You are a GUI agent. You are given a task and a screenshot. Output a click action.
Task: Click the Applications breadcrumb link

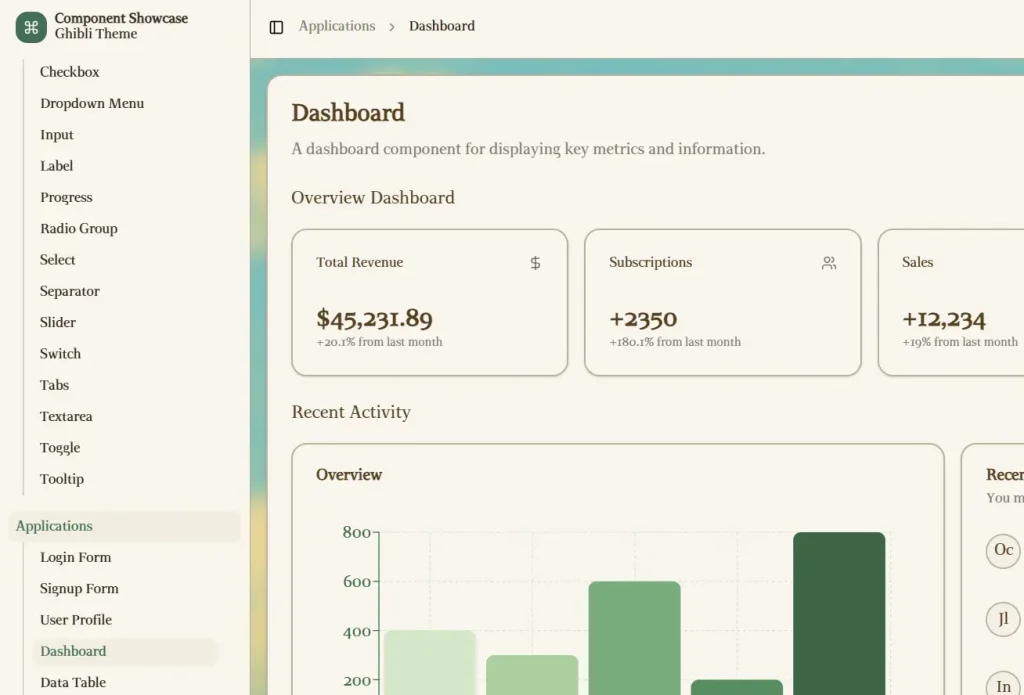(x=337, y=26)
